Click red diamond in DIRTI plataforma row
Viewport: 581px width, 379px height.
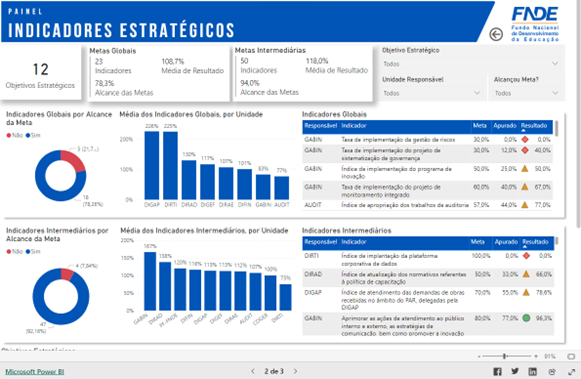tap(526, 256)
